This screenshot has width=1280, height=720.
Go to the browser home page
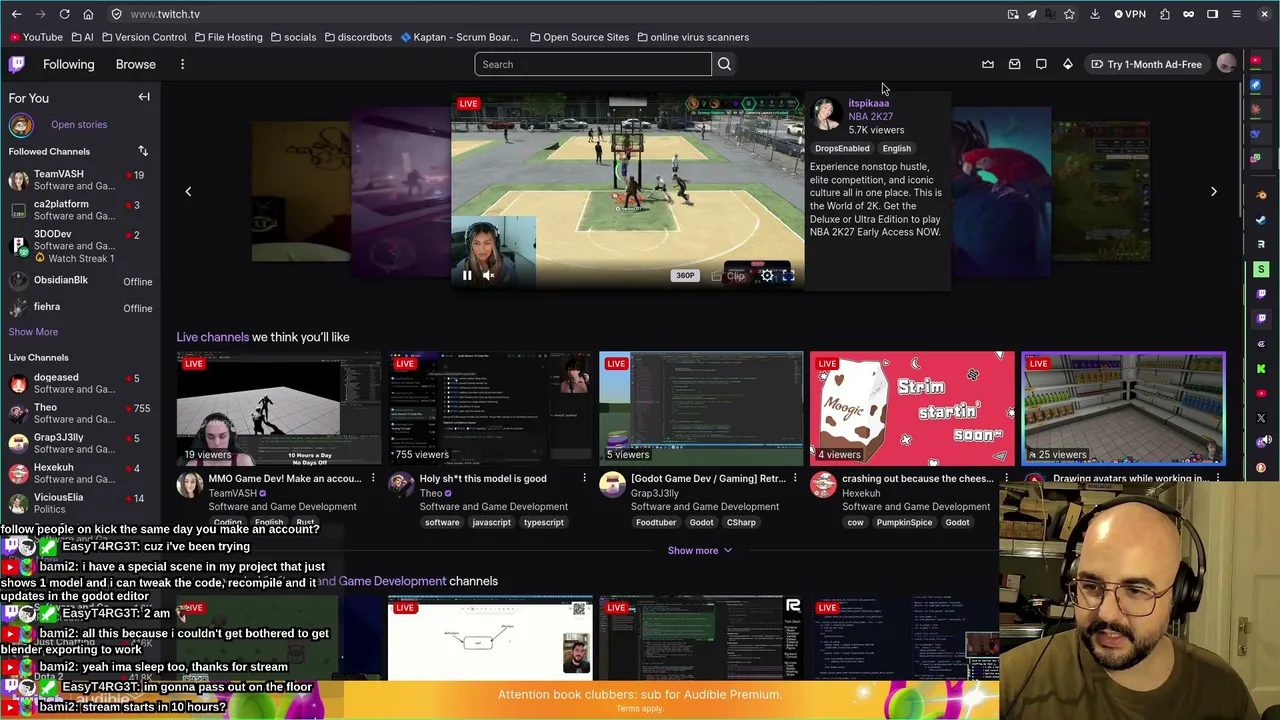[x=88, y=14]
